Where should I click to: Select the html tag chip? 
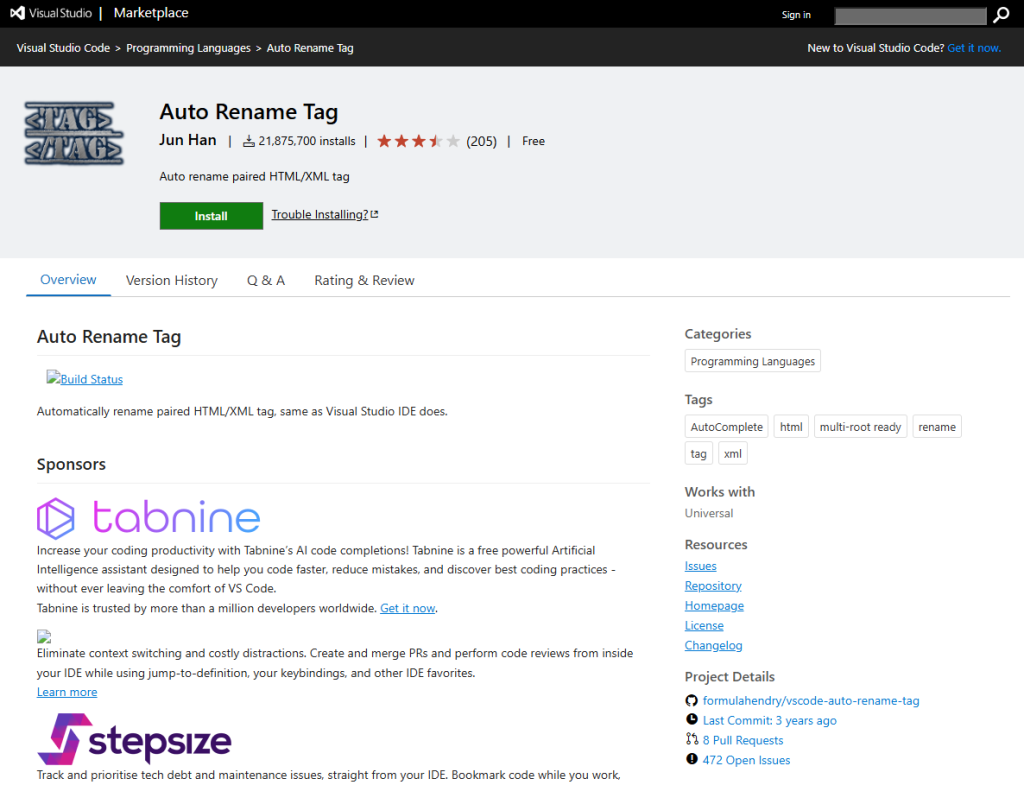point(791,426)
